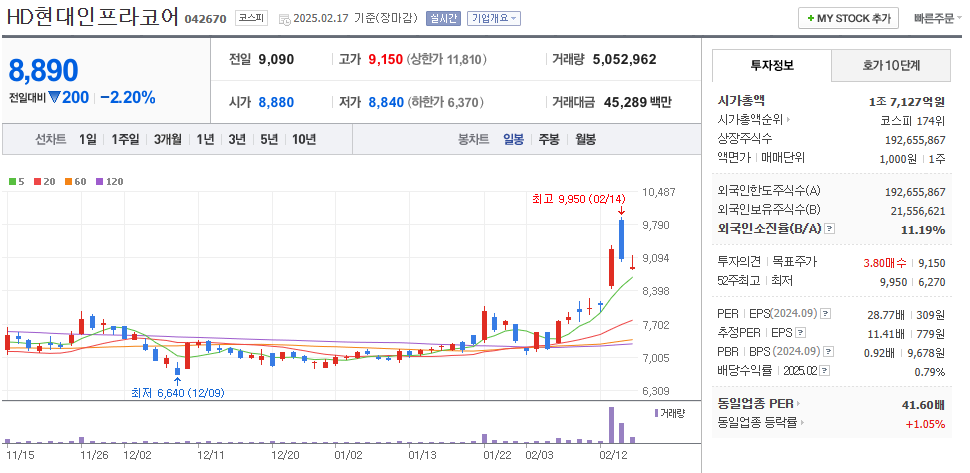Click the MY STOCK 추가 button
The height and width of the screenshot is (473, 970).
848,19
